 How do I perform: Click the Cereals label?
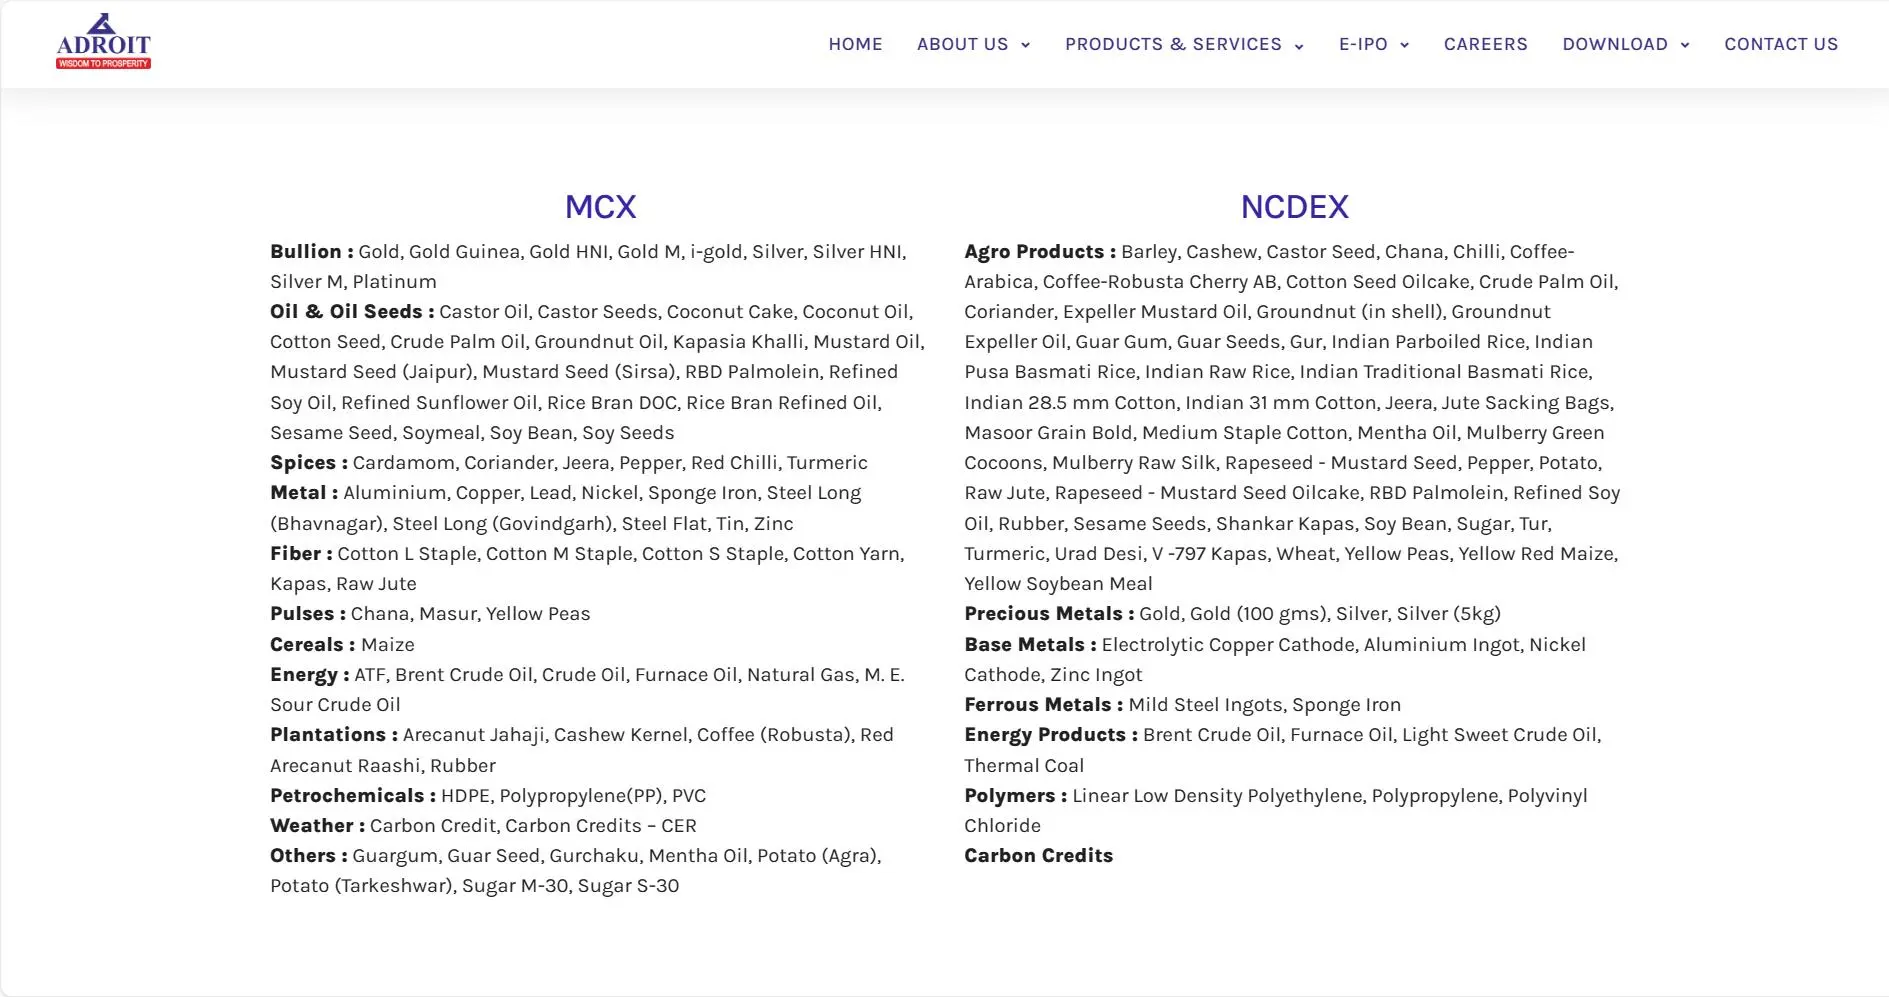(x=312, y=645)
